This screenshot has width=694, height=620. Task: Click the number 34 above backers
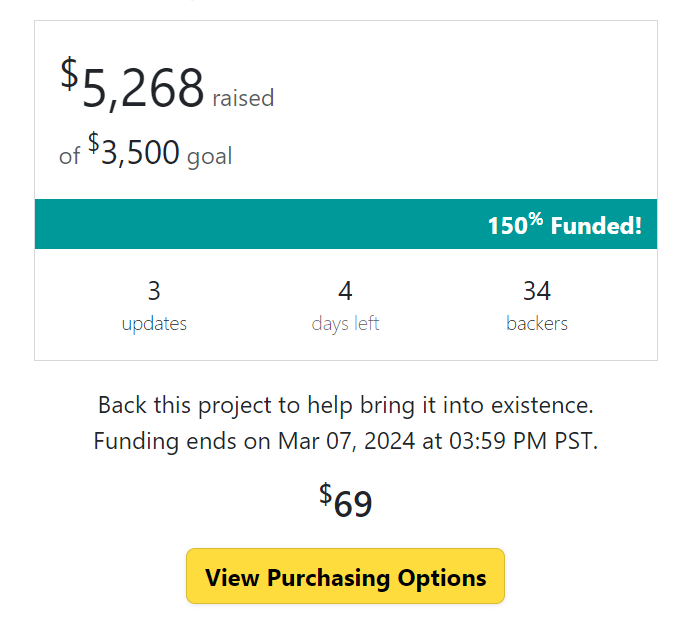point(537,291)
